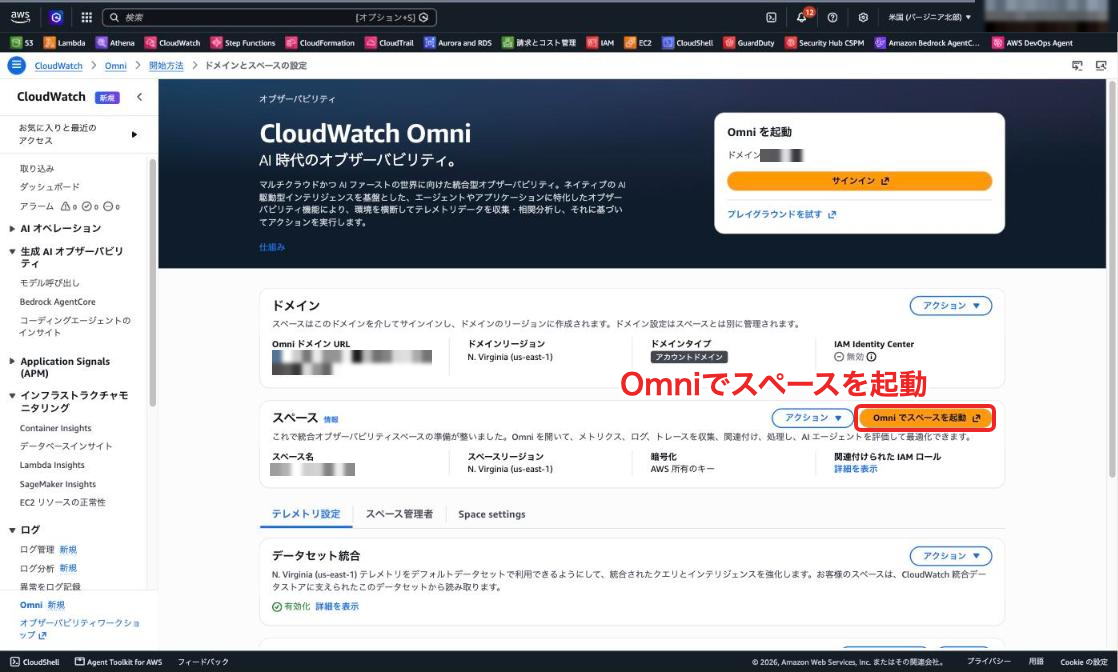Open the region selector dropdown

pyautogui.click(x=929, y=17)
